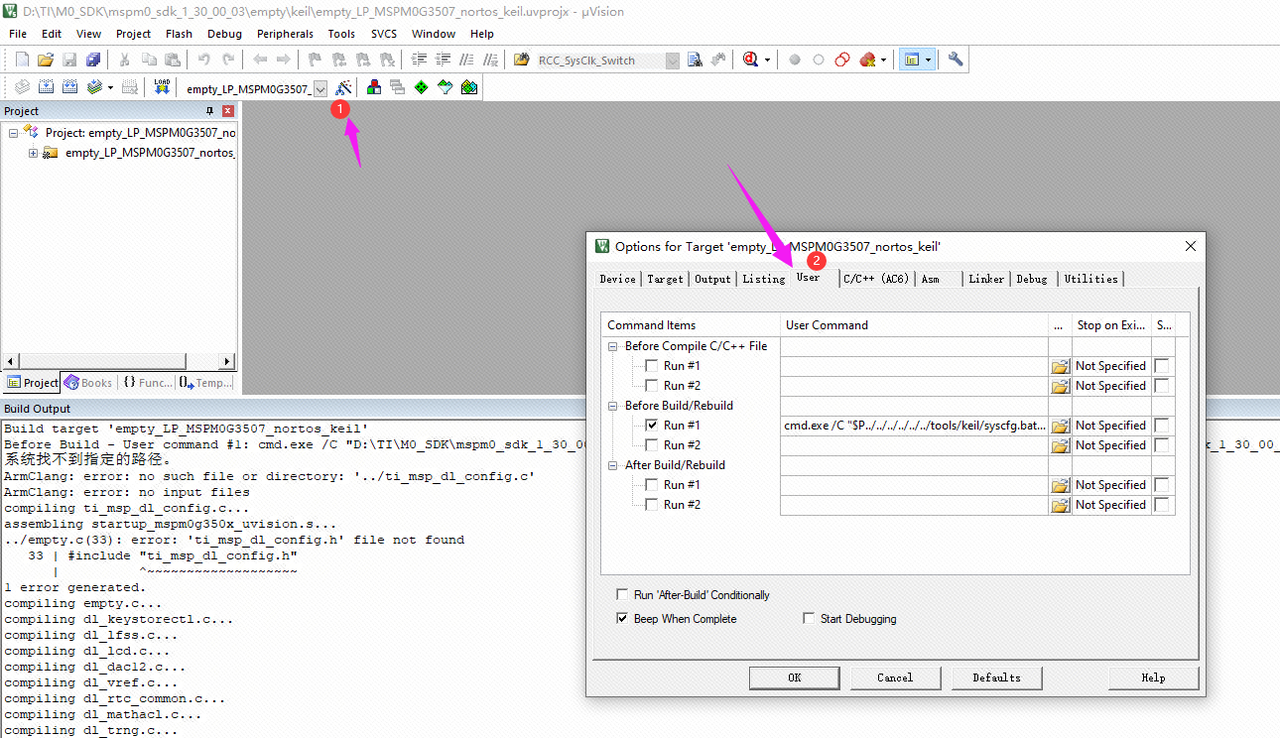Click the Build target toolbar icon
Image resolution: width=1280 pixels, height=738 pixels.
point(45,87)
